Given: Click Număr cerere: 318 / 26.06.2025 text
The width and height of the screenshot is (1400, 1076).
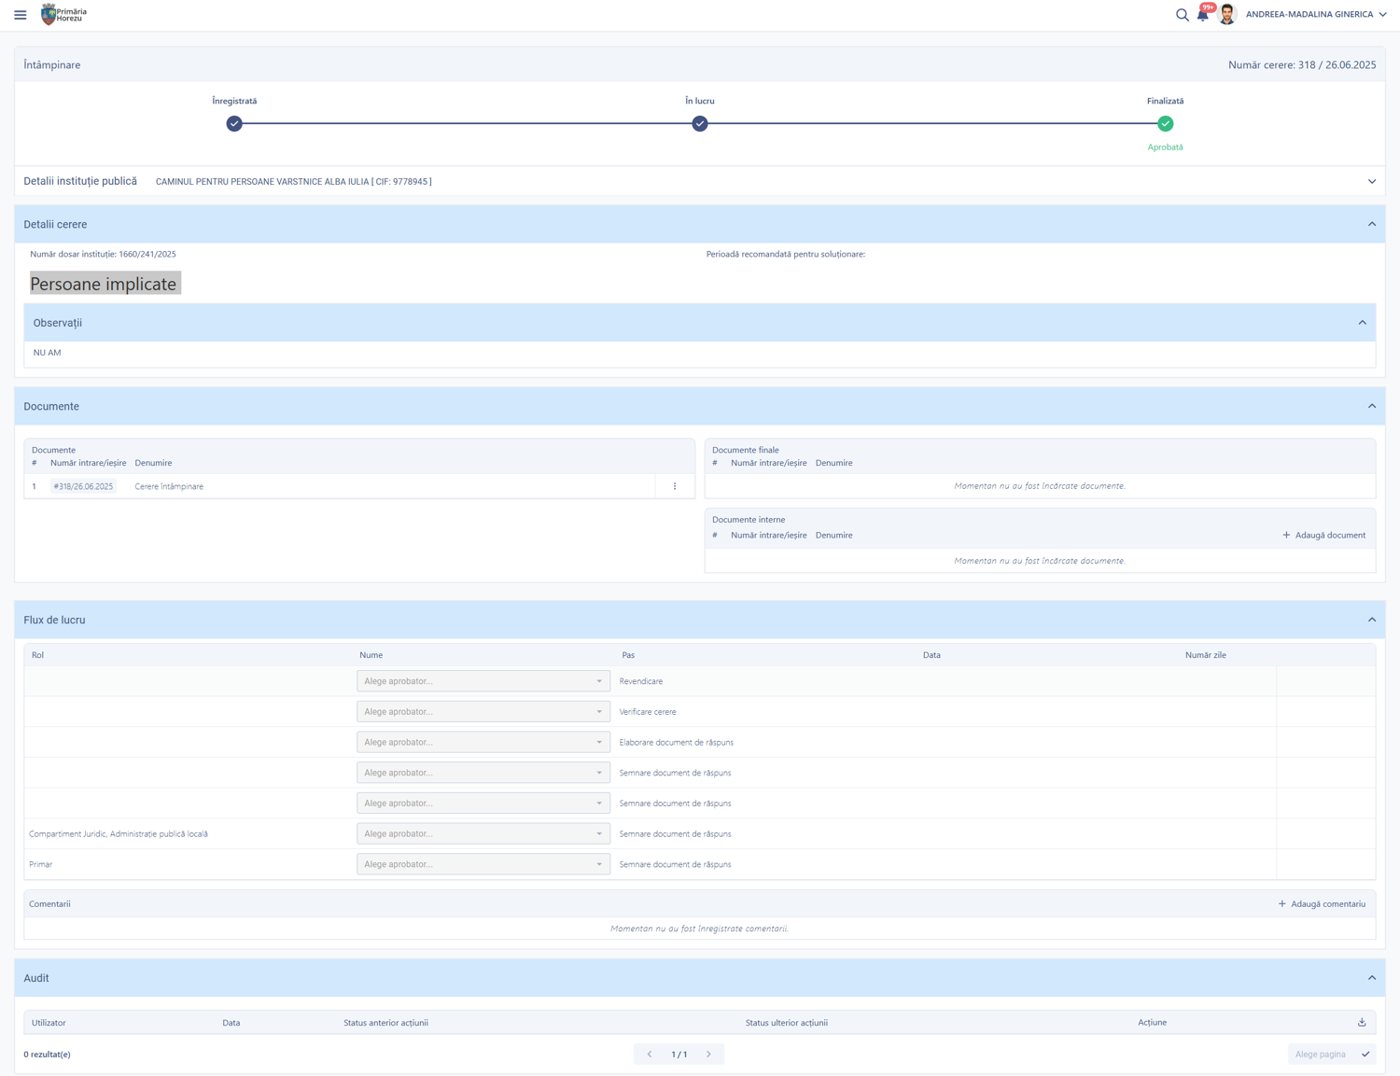Looking at the screenshot, I should tap(1302, 65).
